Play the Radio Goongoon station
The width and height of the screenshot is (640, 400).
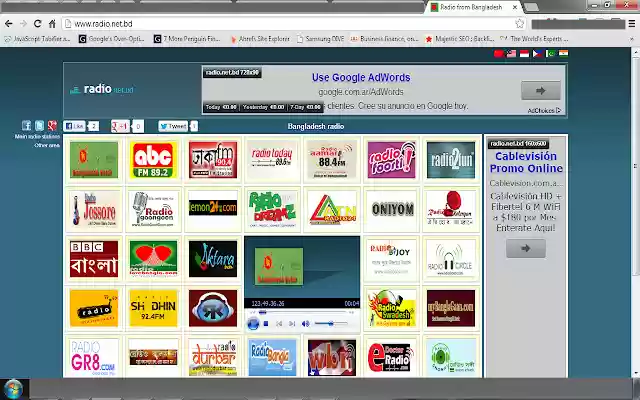pos(153,209)
